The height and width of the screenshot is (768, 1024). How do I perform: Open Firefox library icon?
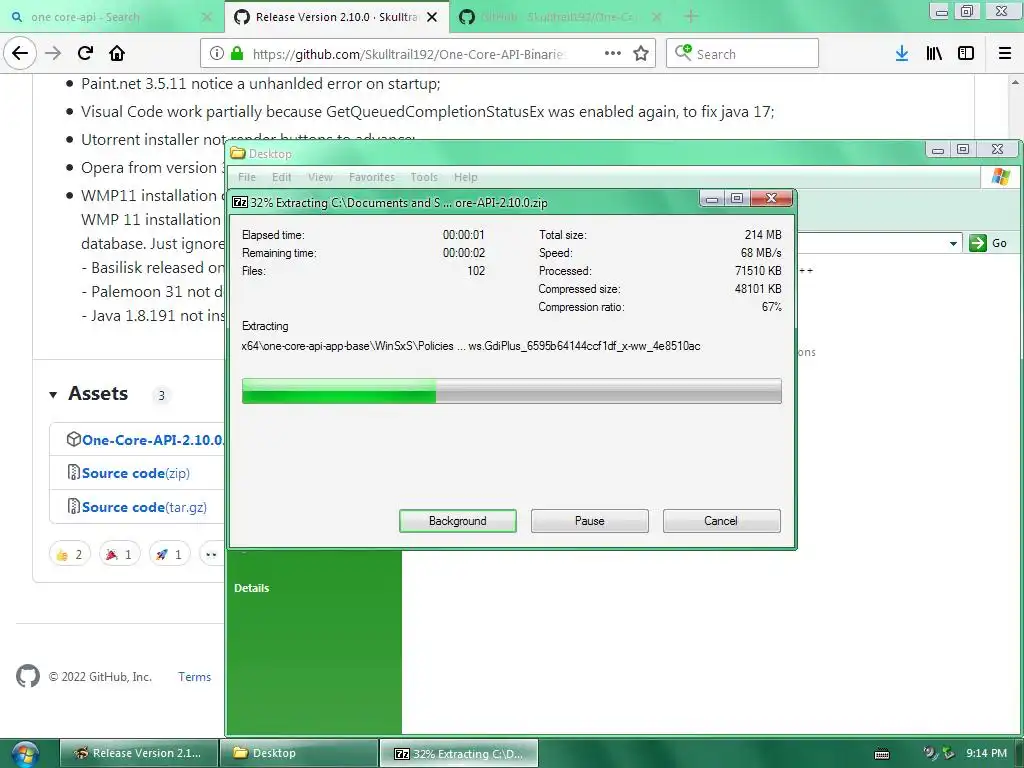(x=934, y=54)
